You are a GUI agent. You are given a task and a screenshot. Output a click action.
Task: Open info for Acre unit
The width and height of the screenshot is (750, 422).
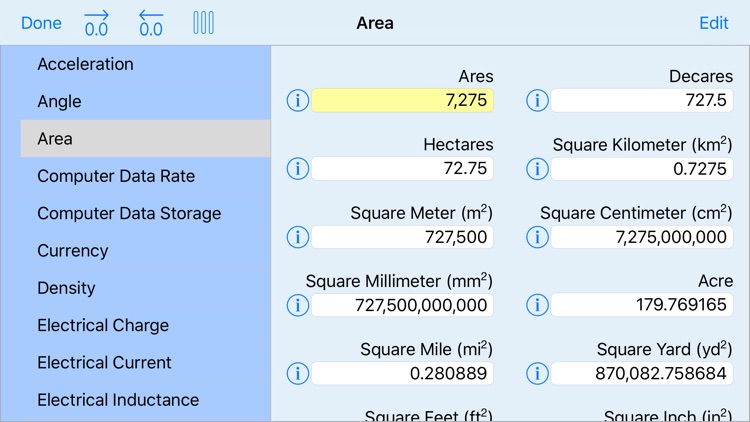coord(537,305)
